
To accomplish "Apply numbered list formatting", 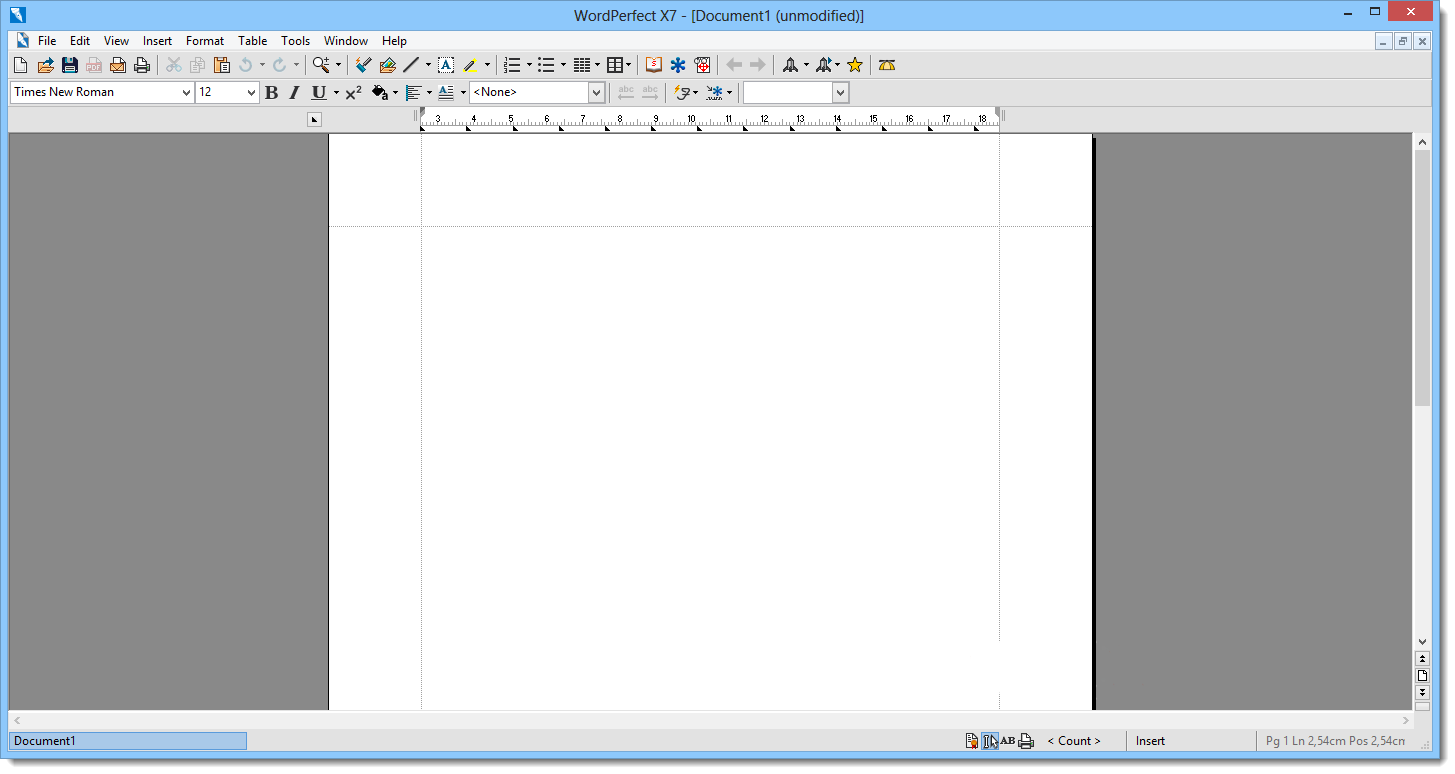I will click(x=512, y=65).
